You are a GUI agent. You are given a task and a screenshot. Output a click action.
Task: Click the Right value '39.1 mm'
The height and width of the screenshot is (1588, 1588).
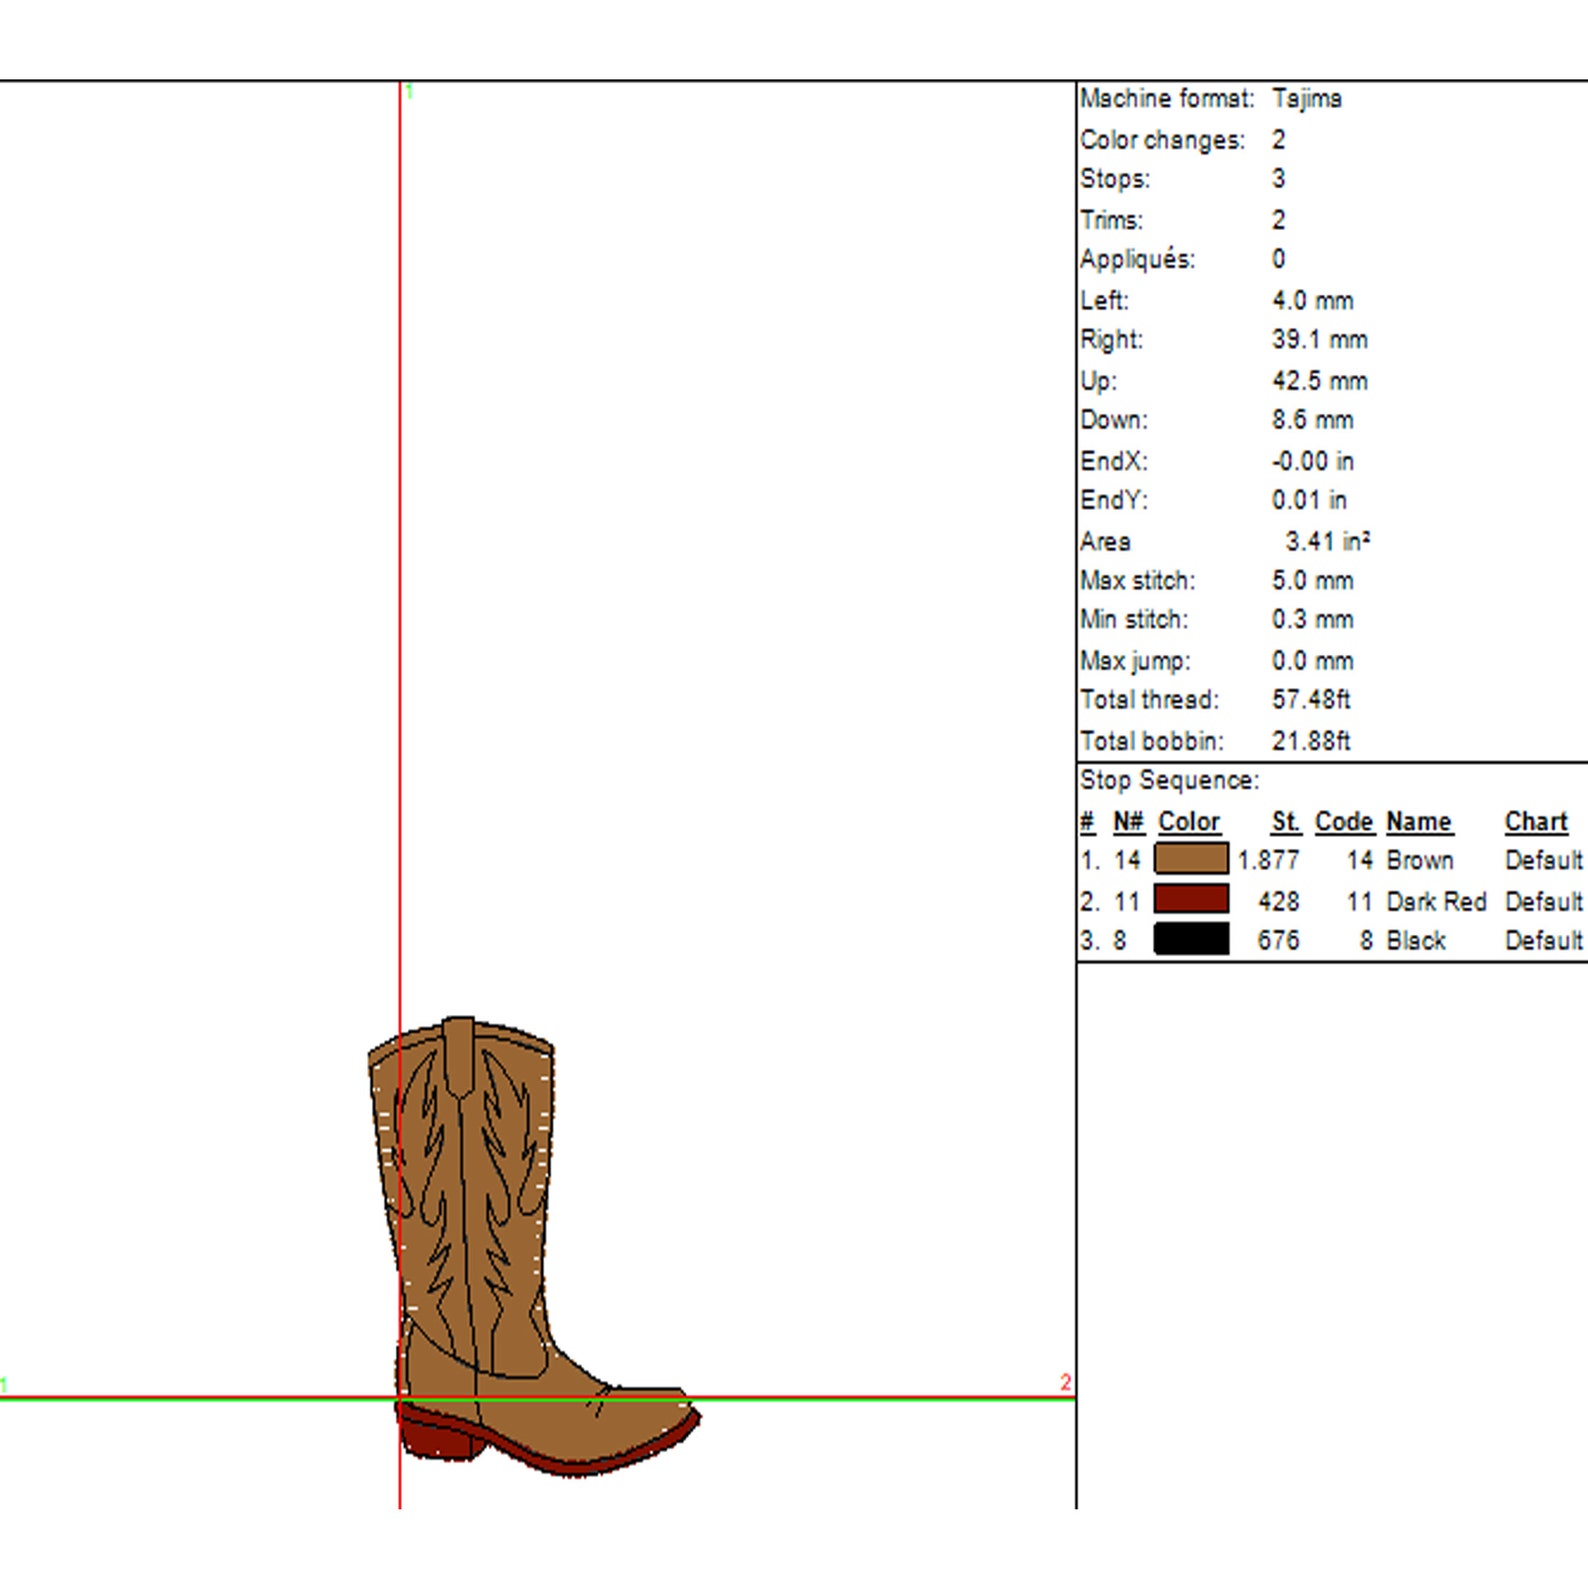(1320, 340)
